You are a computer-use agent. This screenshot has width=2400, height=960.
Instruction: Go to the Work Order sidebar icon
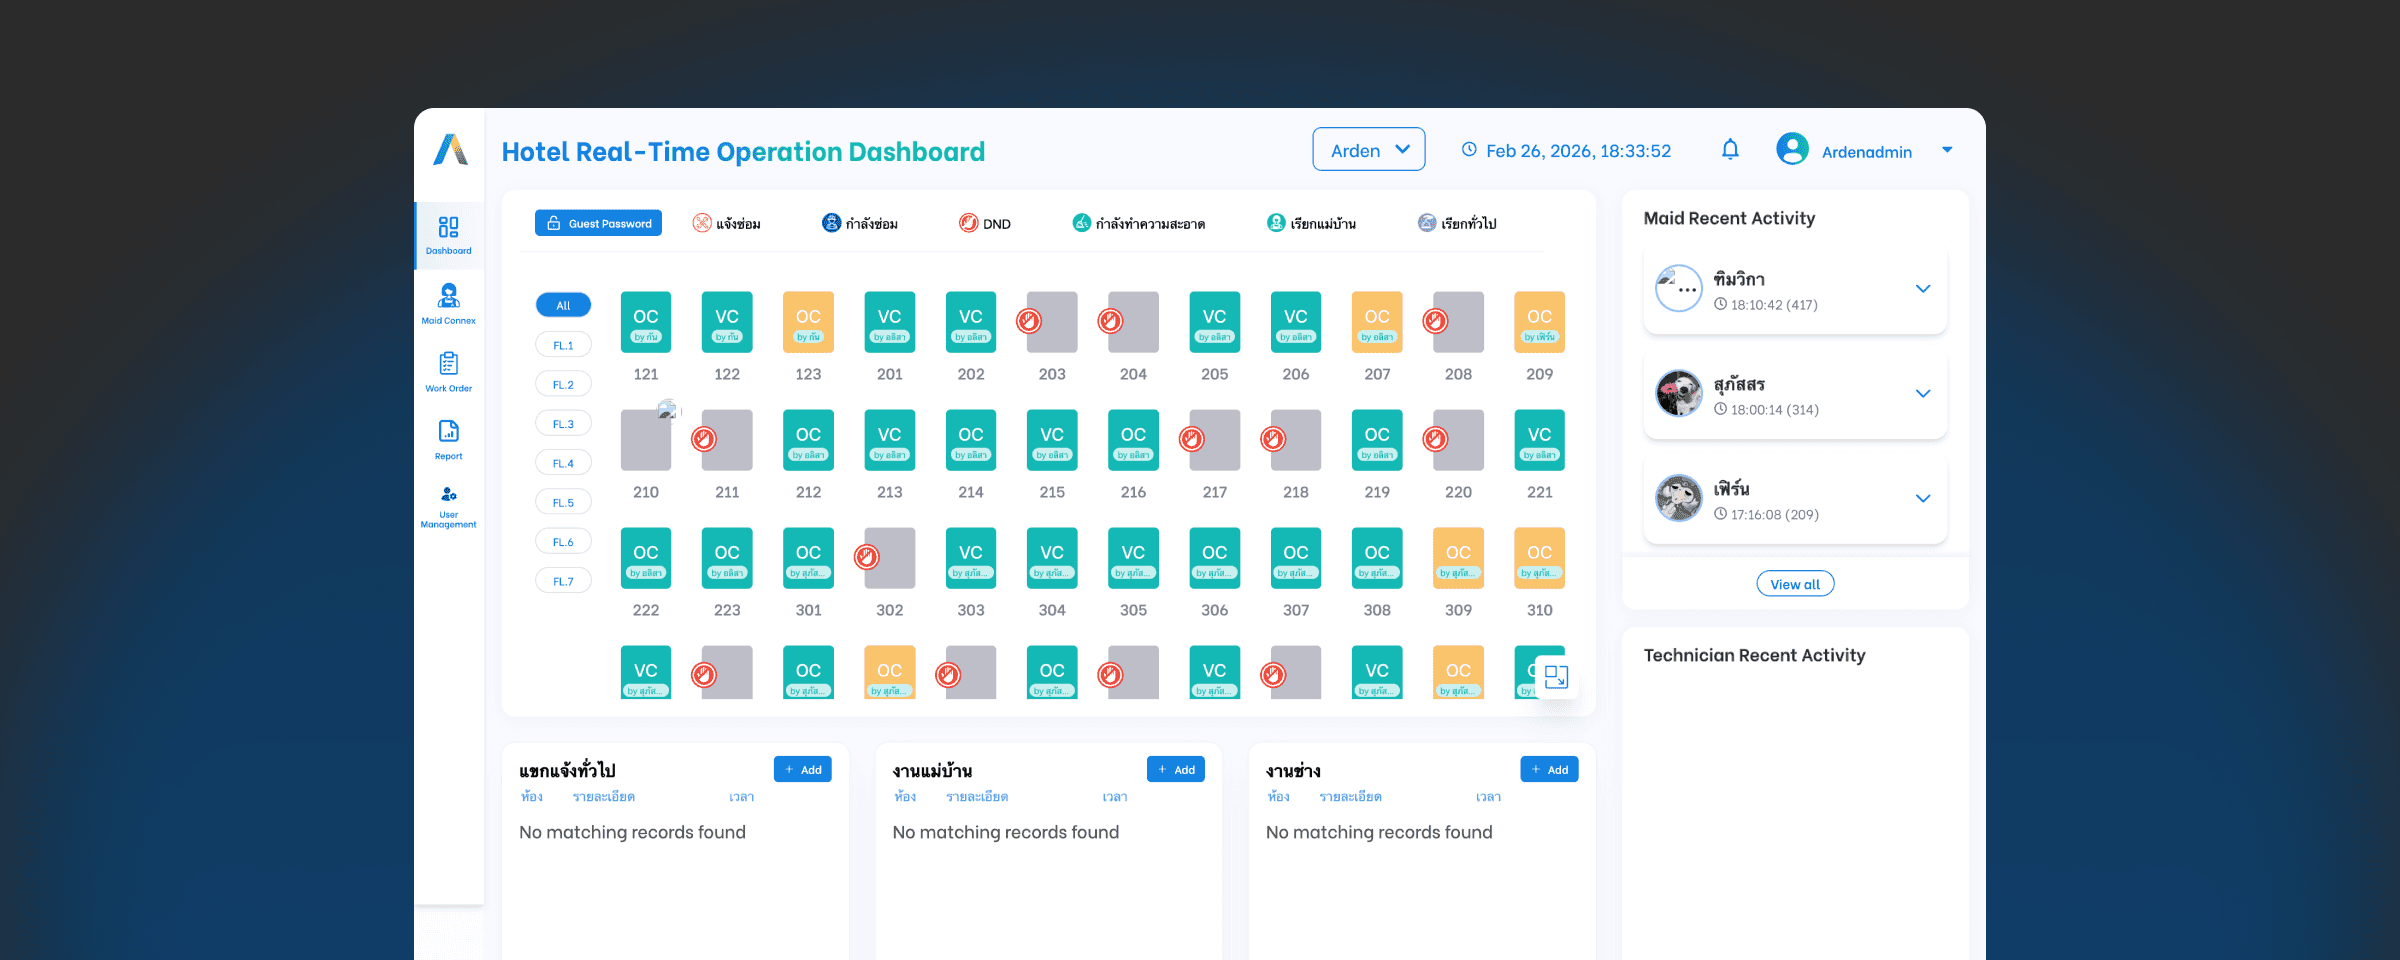pyautogui.click(x=448, y=372)
